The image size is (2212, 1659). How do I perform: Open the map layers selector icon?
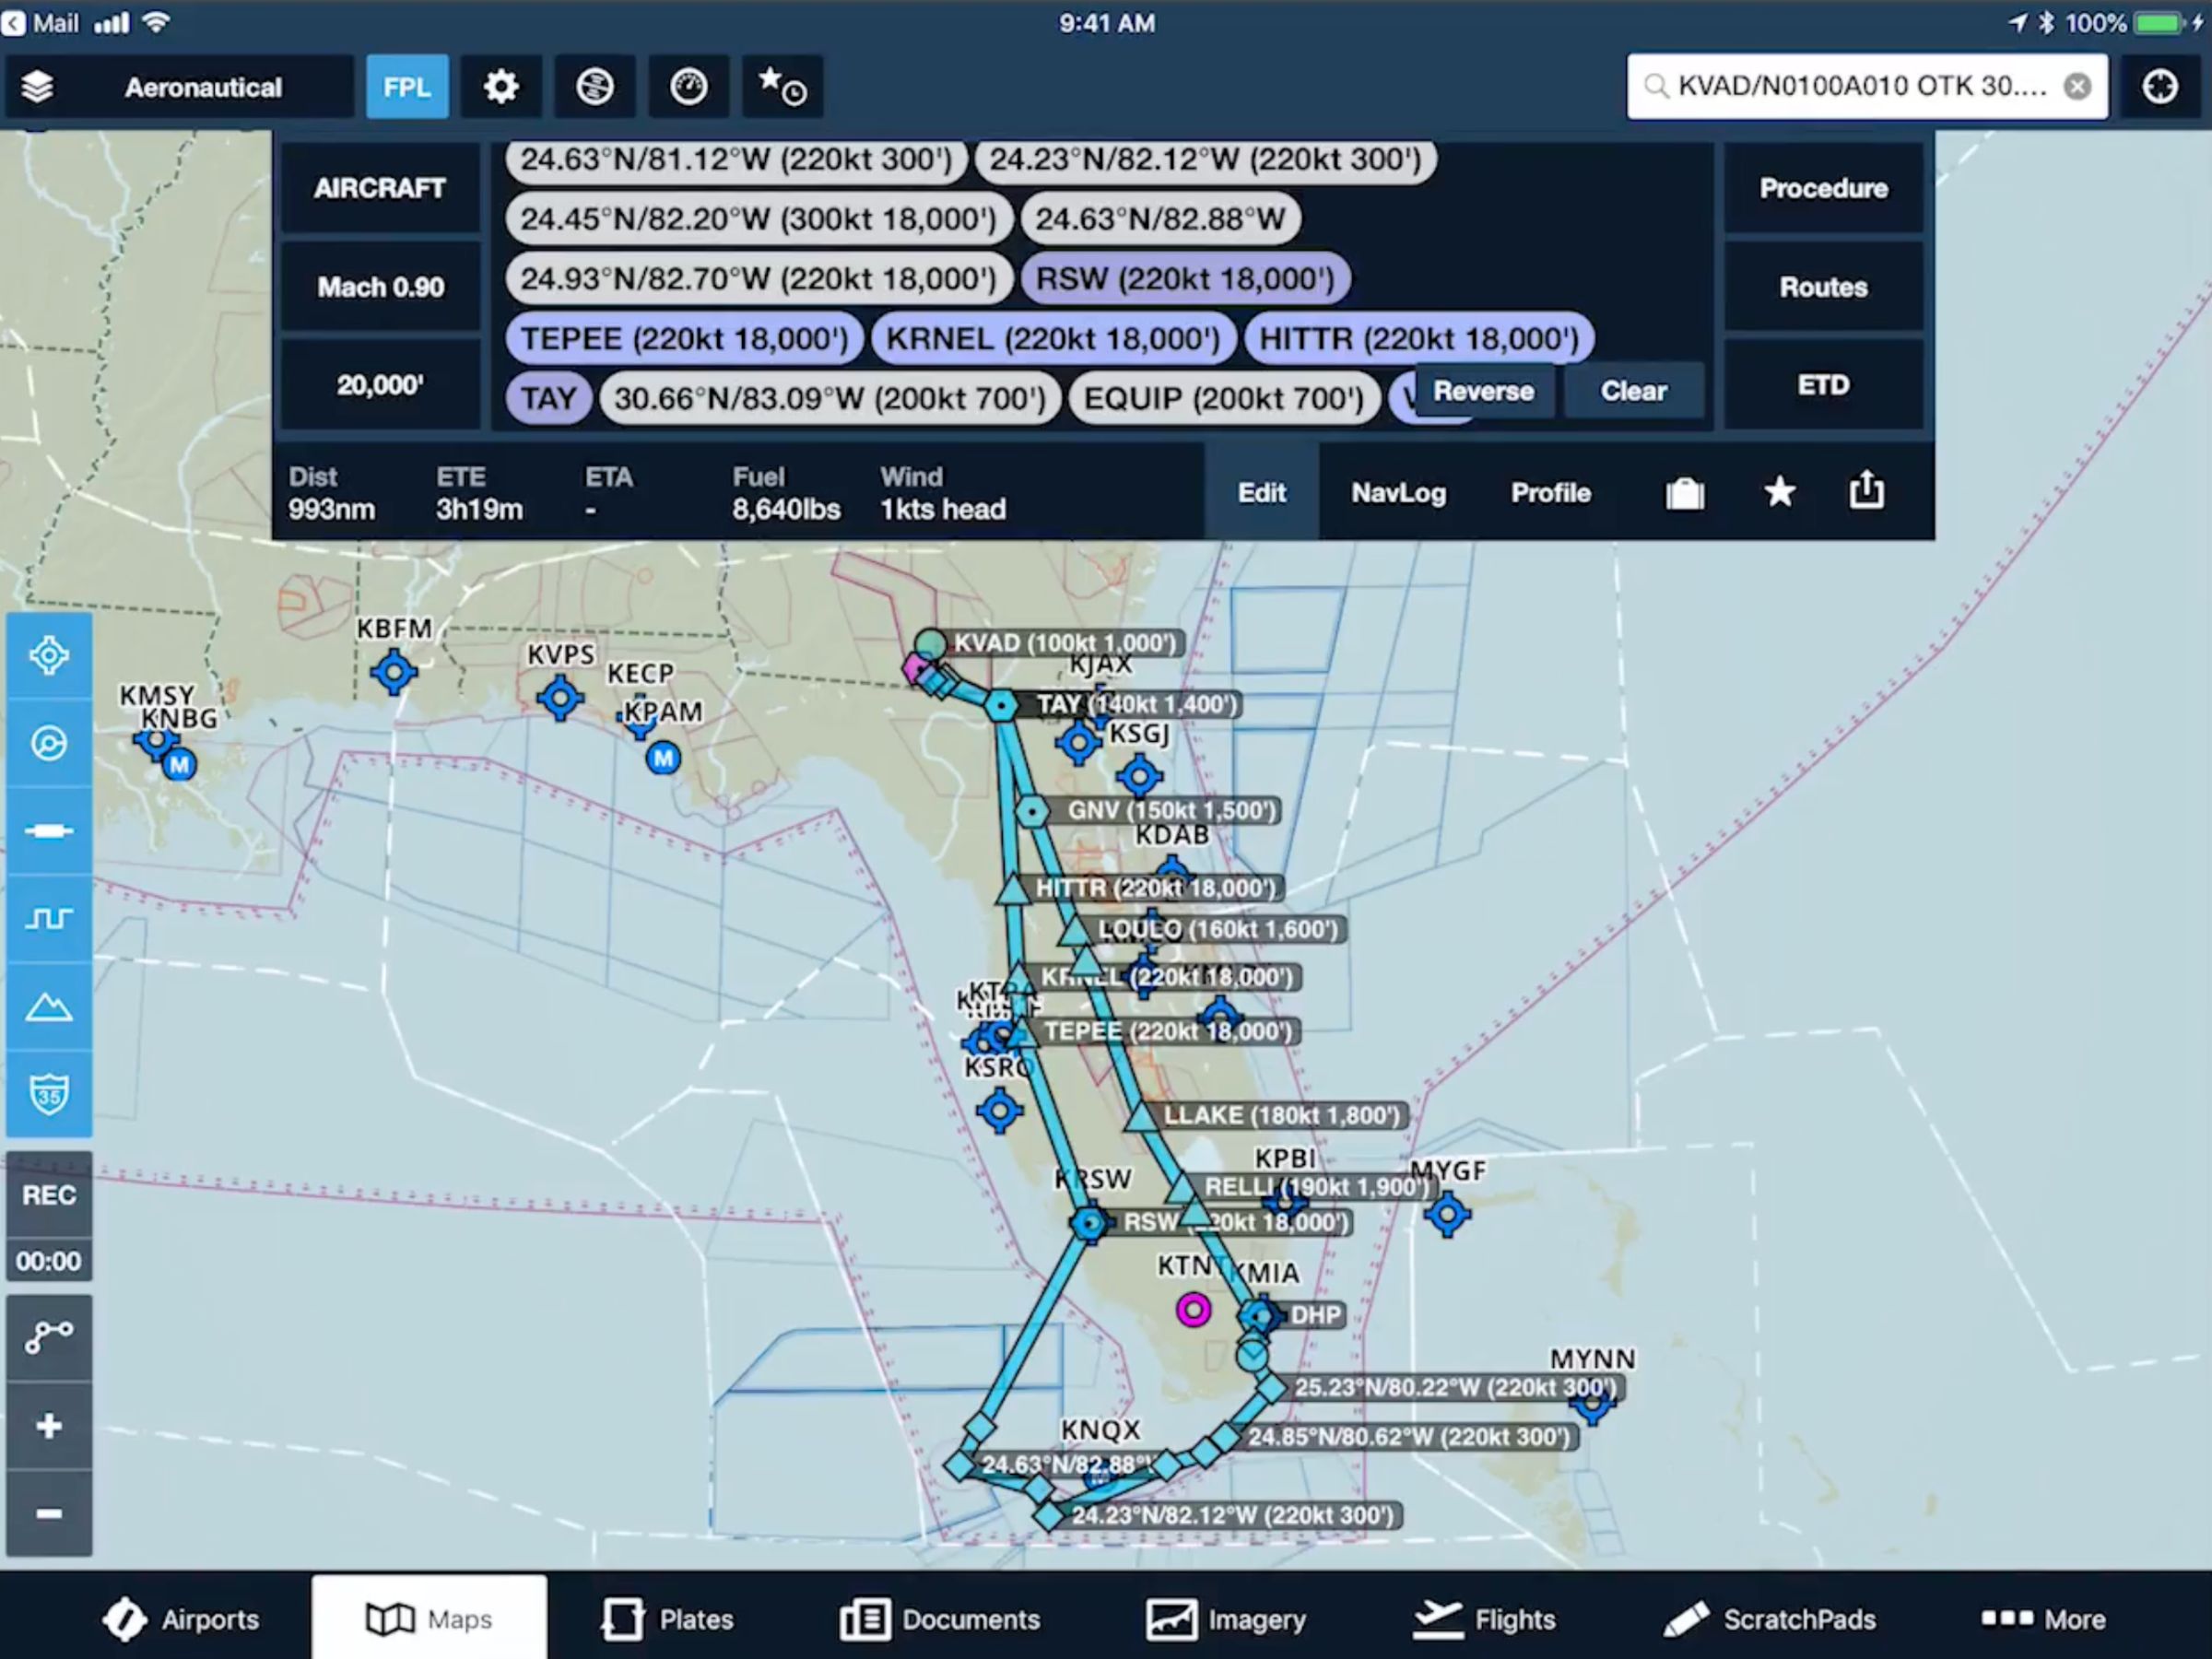click(37, 87)
